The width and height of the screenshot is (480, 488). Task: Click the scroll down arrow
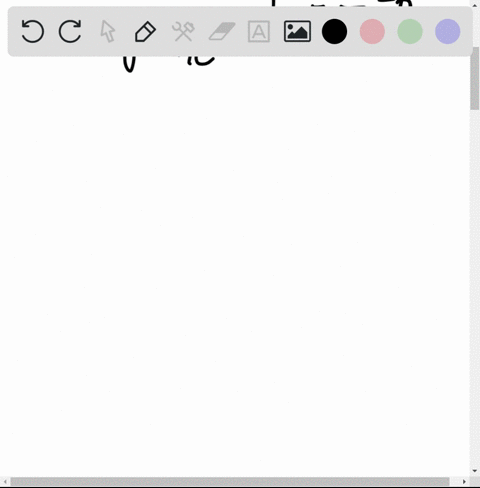pyautogui.click(x=475, y=471)
